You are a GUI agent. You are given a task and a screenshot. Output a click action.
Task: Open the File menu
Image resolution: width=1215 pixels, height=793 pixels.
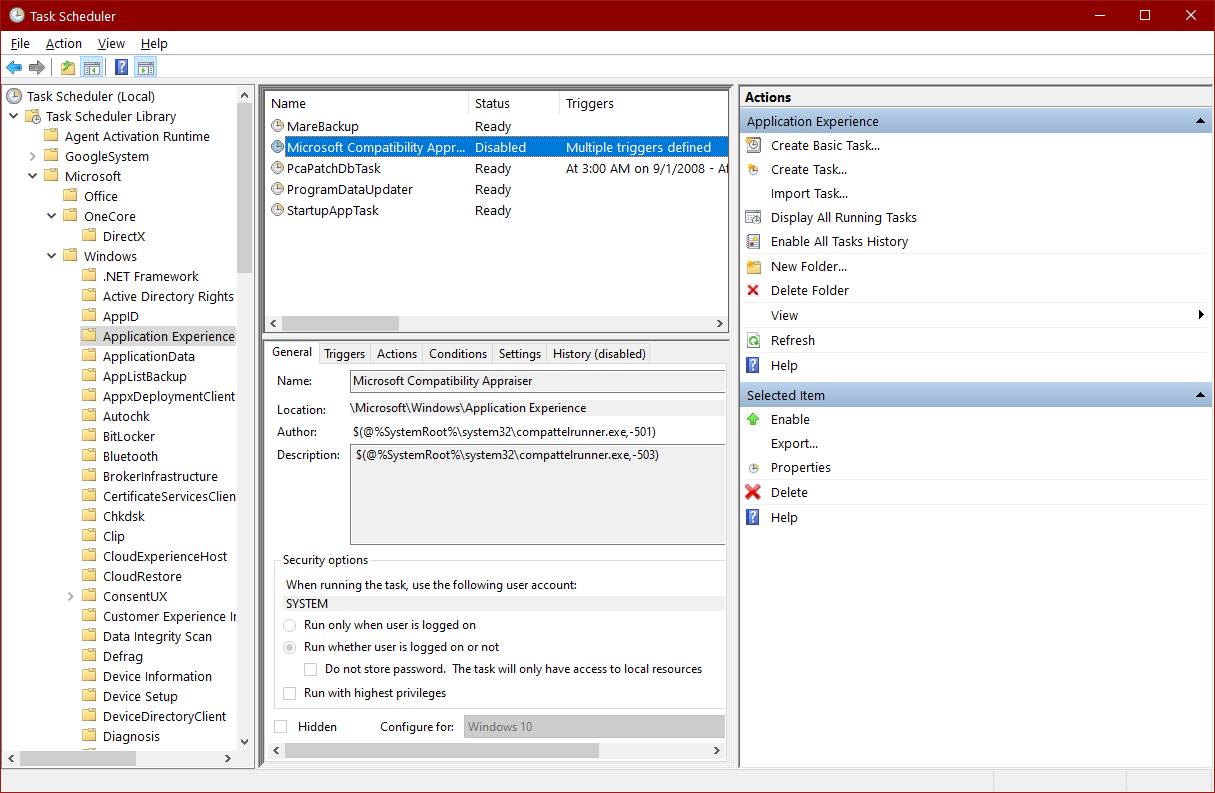[20, 43]
